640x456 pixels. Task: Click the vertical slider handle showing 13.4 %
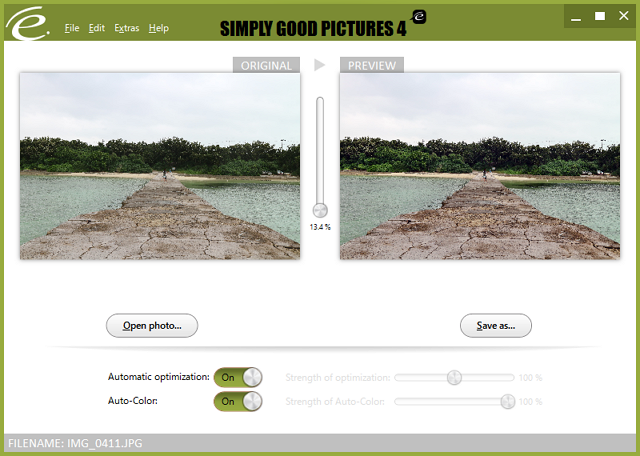[x=320, y=210]
